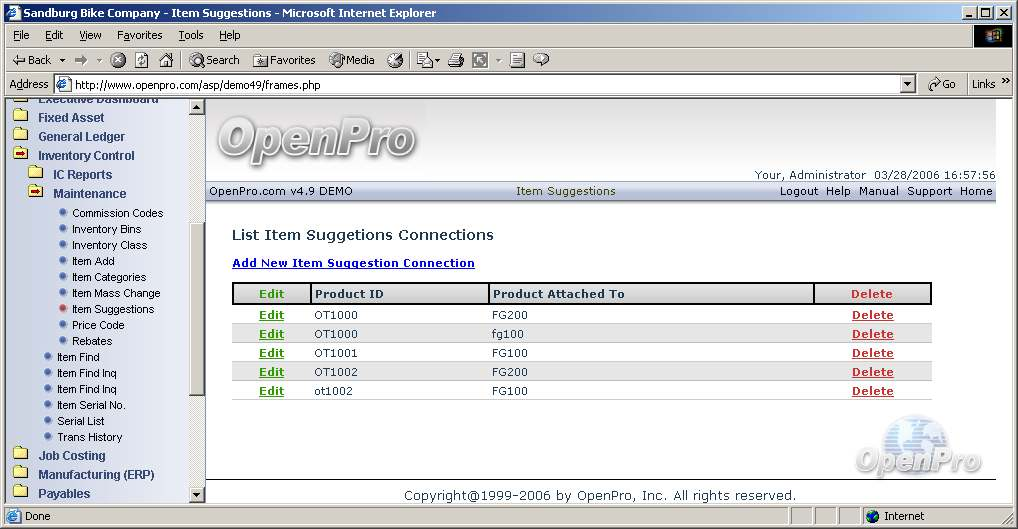This screenshot has height=529, width=1018.
Task: Click Add New Item Suggestion Connection link
Action: tap(353, 263)
